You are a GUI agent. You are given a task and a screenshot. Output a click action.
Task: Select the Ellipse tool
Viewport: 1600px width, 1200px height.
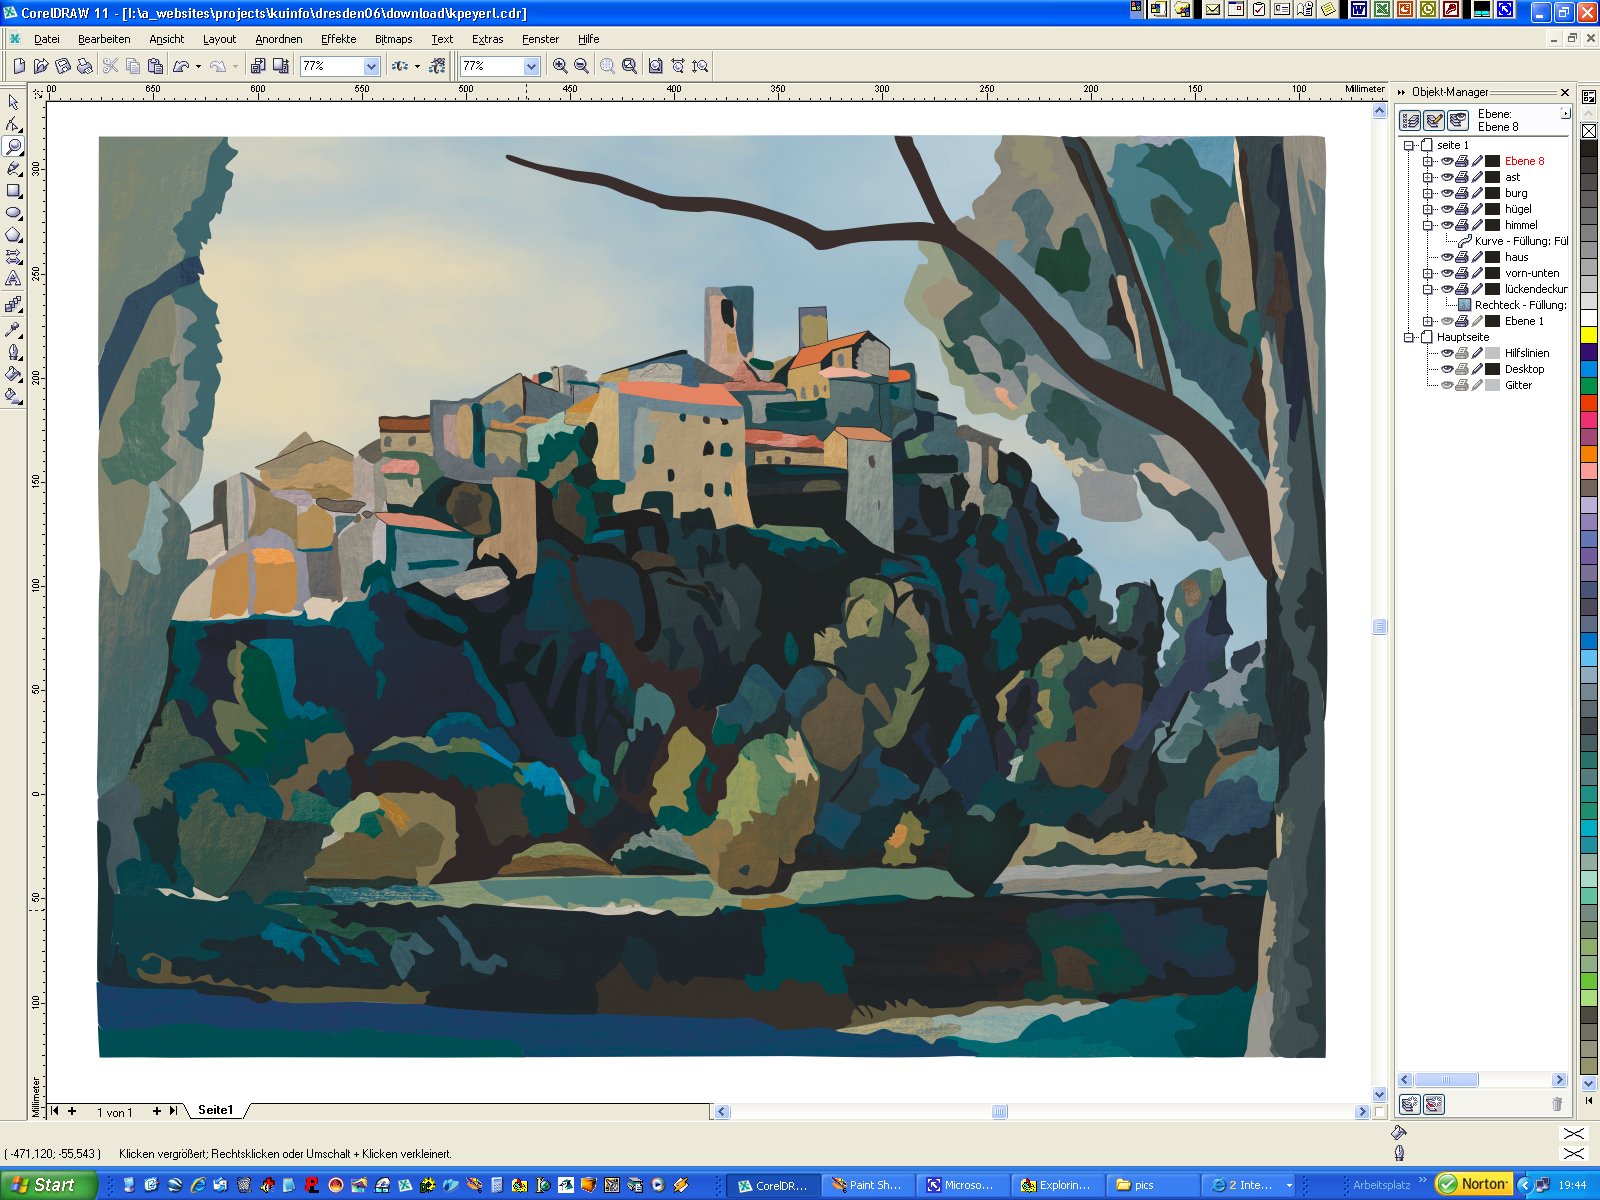tap(13, 212)
